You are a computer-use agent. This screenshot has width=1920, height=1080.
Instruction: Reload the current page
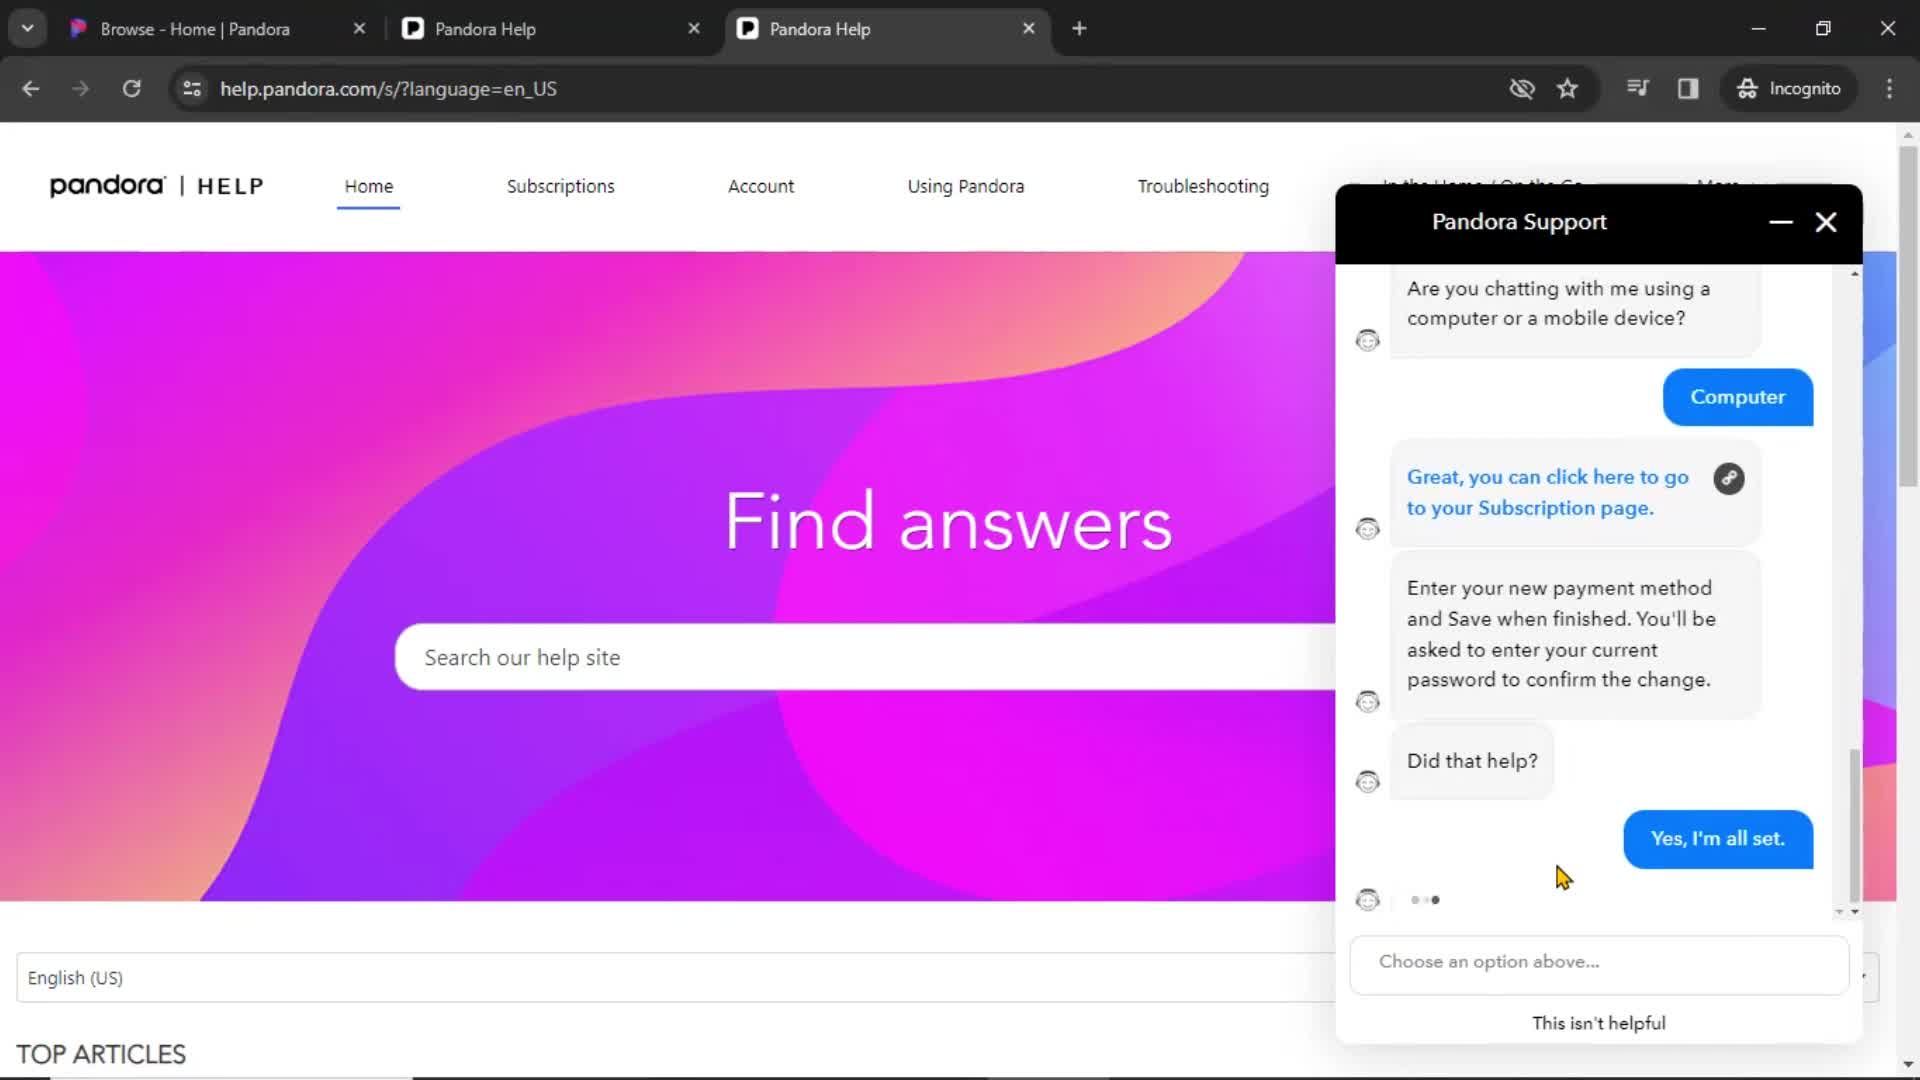(x=131, y=89)
